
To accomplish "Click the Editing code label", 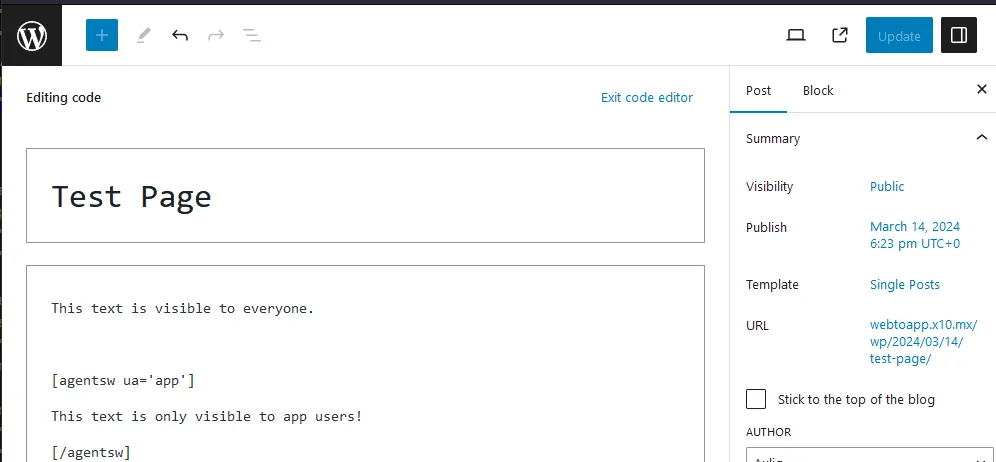I will pyautogui.click(x=64, y=97).
